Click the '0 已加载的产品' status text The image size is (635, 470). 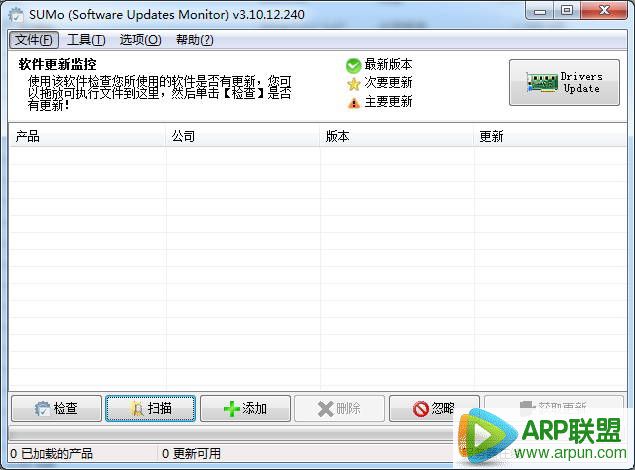tap(51, 453)
